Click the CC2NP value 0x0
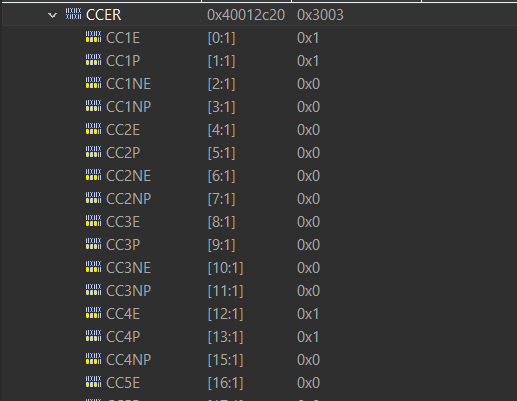Image resolution: width=517 pixels, height=401 pixels. pos(308,199)
